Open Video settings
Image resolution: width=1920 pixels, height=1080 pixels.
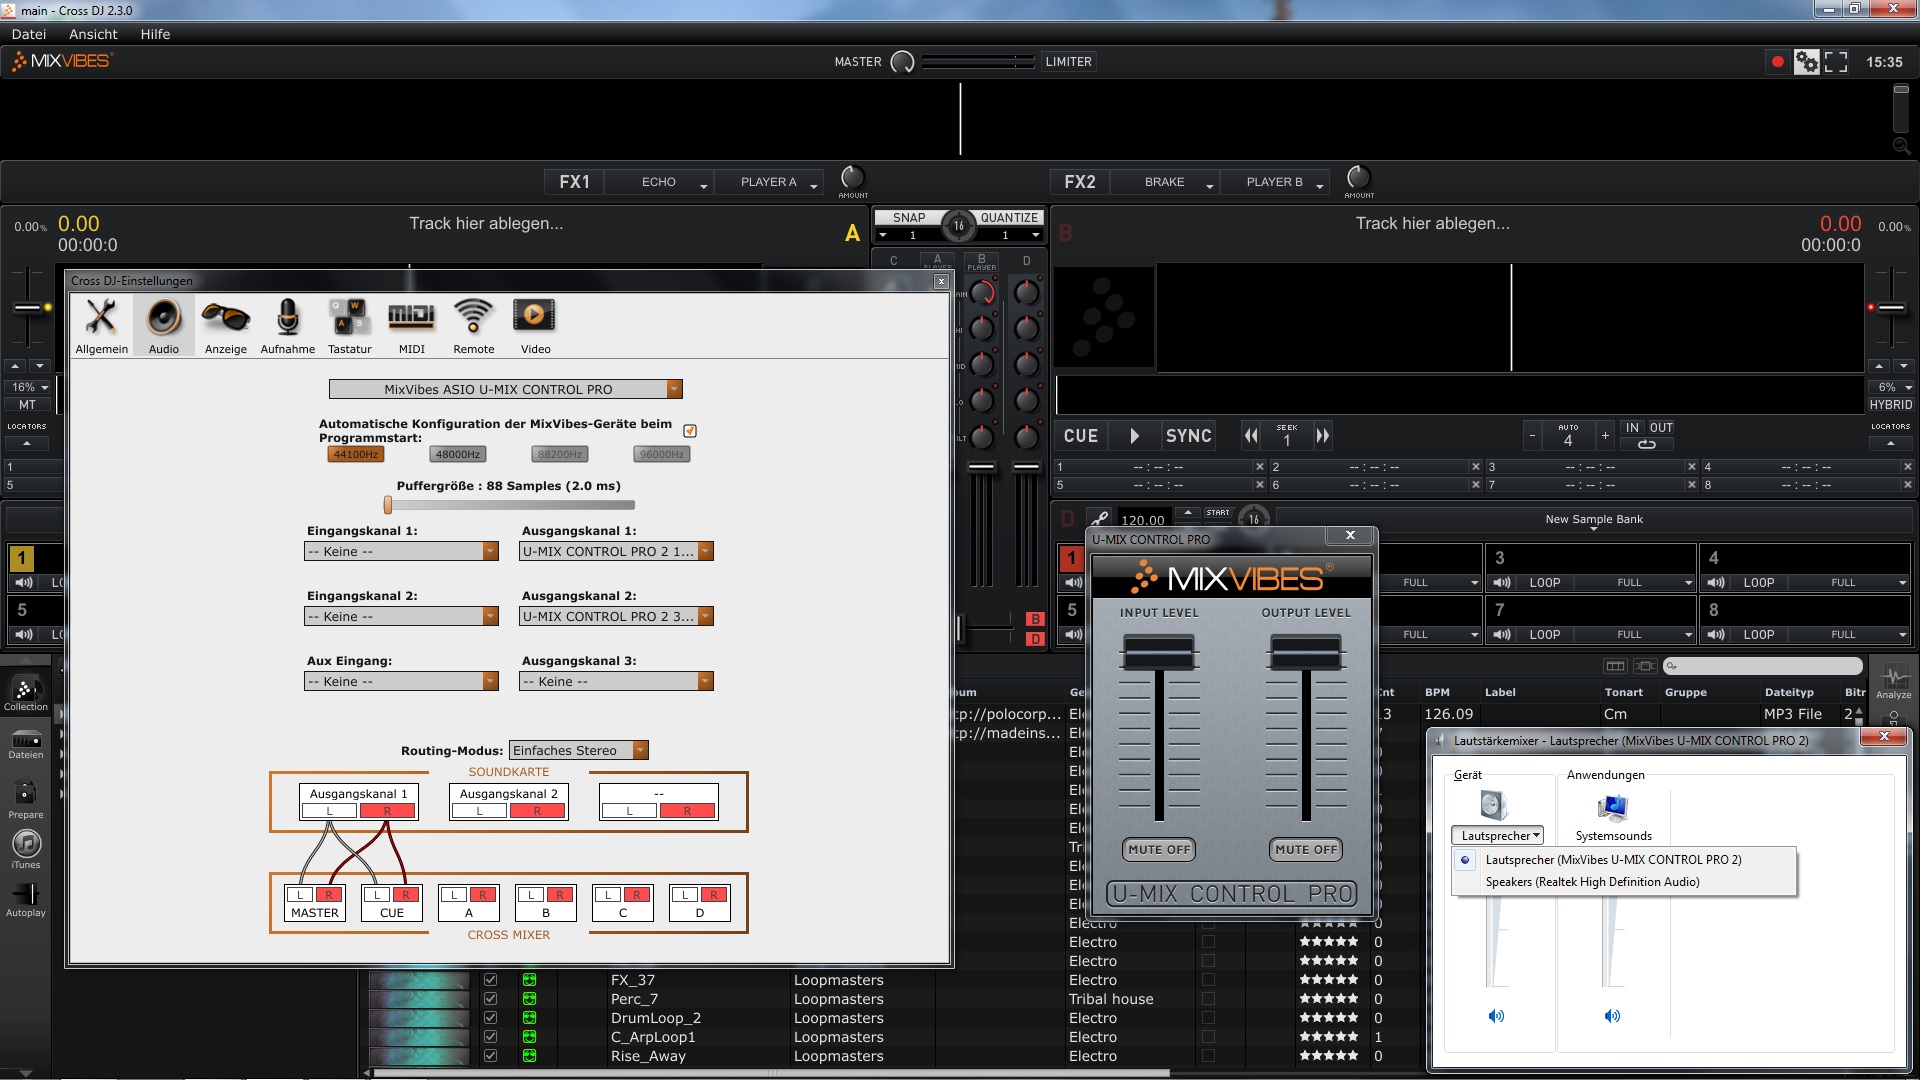tap(535, 325)
